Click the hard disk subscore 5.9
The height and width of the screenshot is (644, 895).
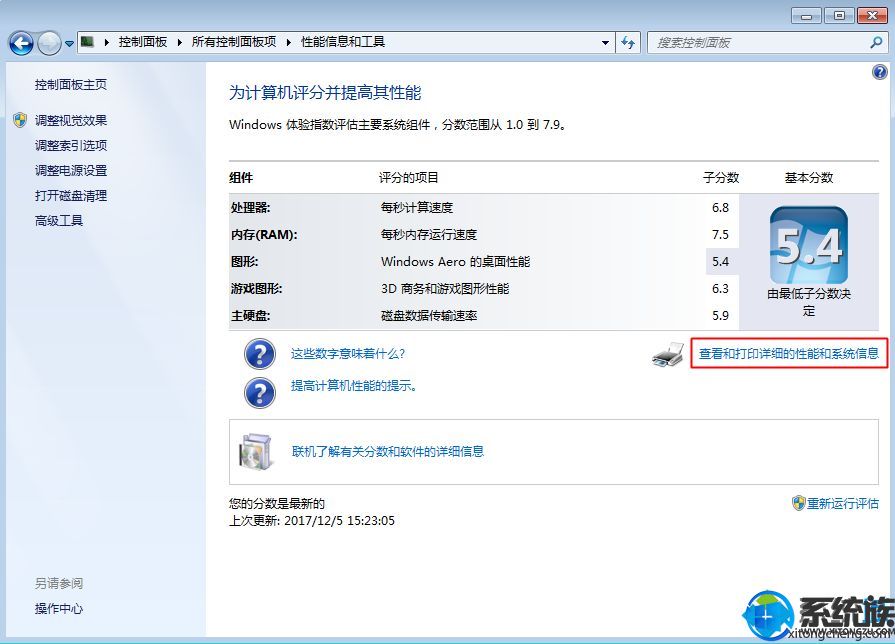(x=720, y=316)
